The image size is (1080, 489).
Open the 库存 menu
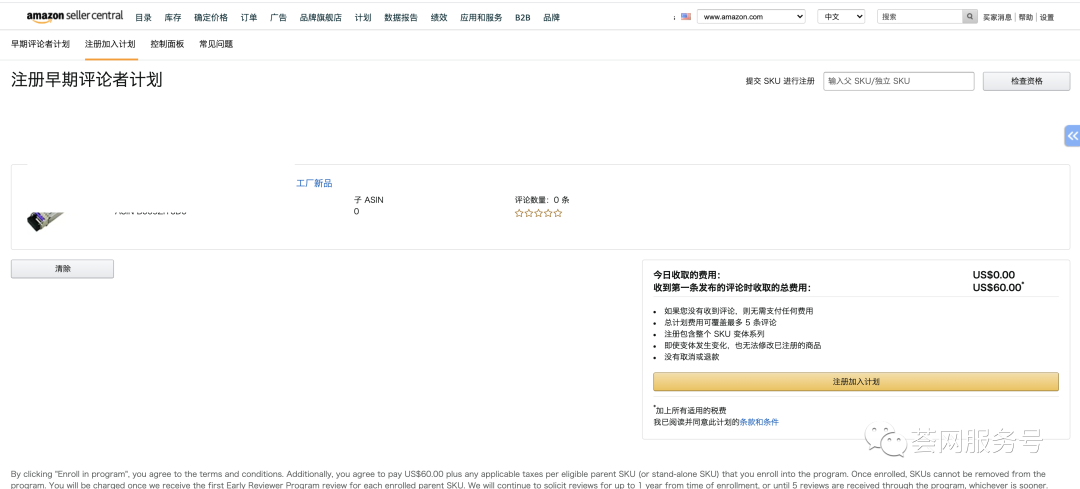click(x=173, y=18)
